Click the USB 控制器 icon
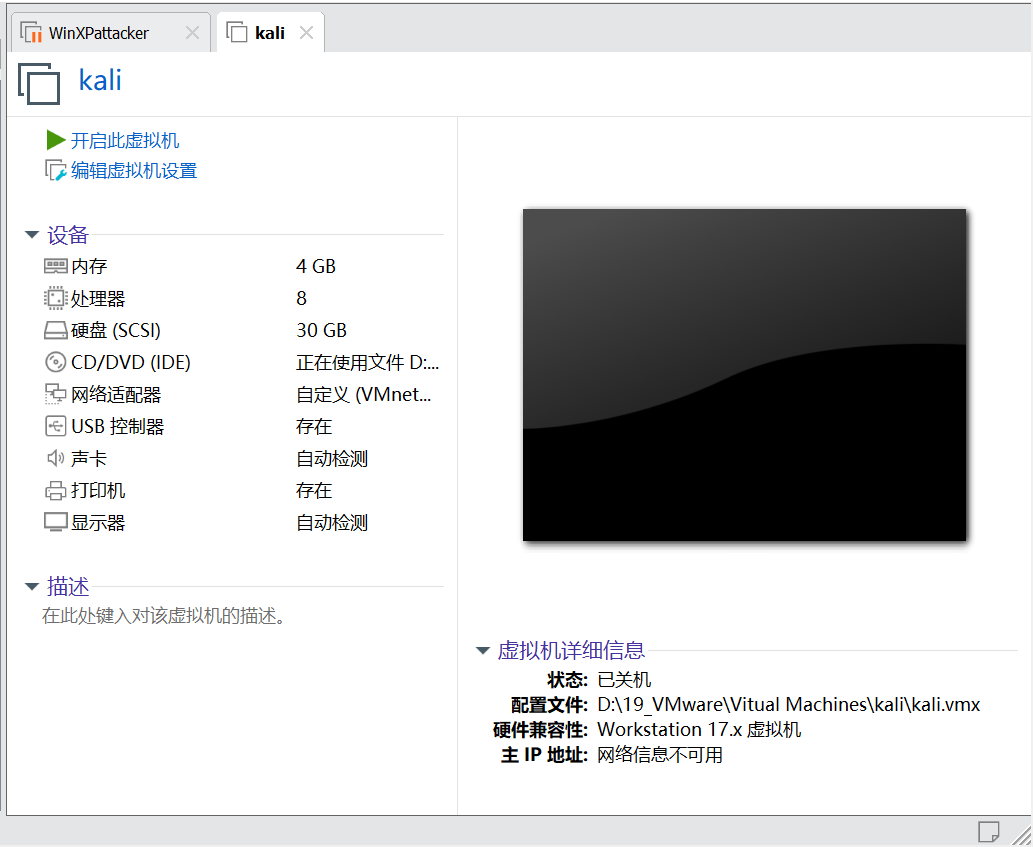1033x847 pixels. click(56, 426)
